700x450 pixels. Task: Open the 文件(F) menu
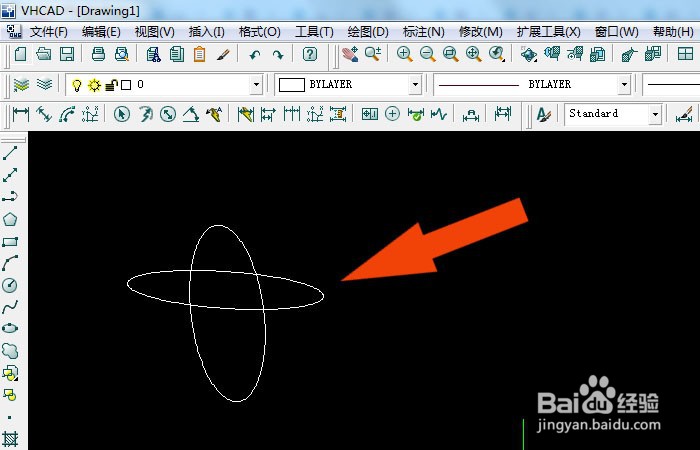coord(49,32)
